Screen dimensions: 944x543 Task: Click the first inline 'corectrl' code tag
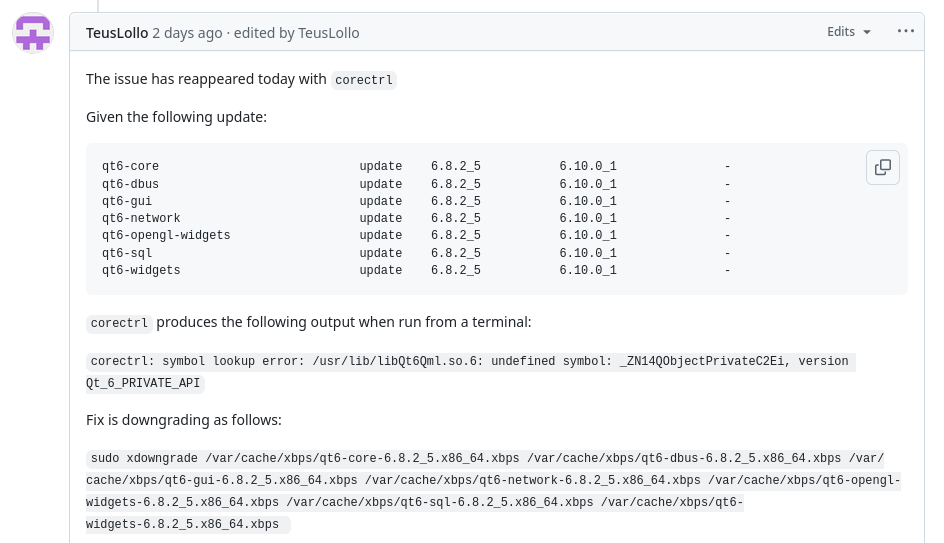coord(364,80)
